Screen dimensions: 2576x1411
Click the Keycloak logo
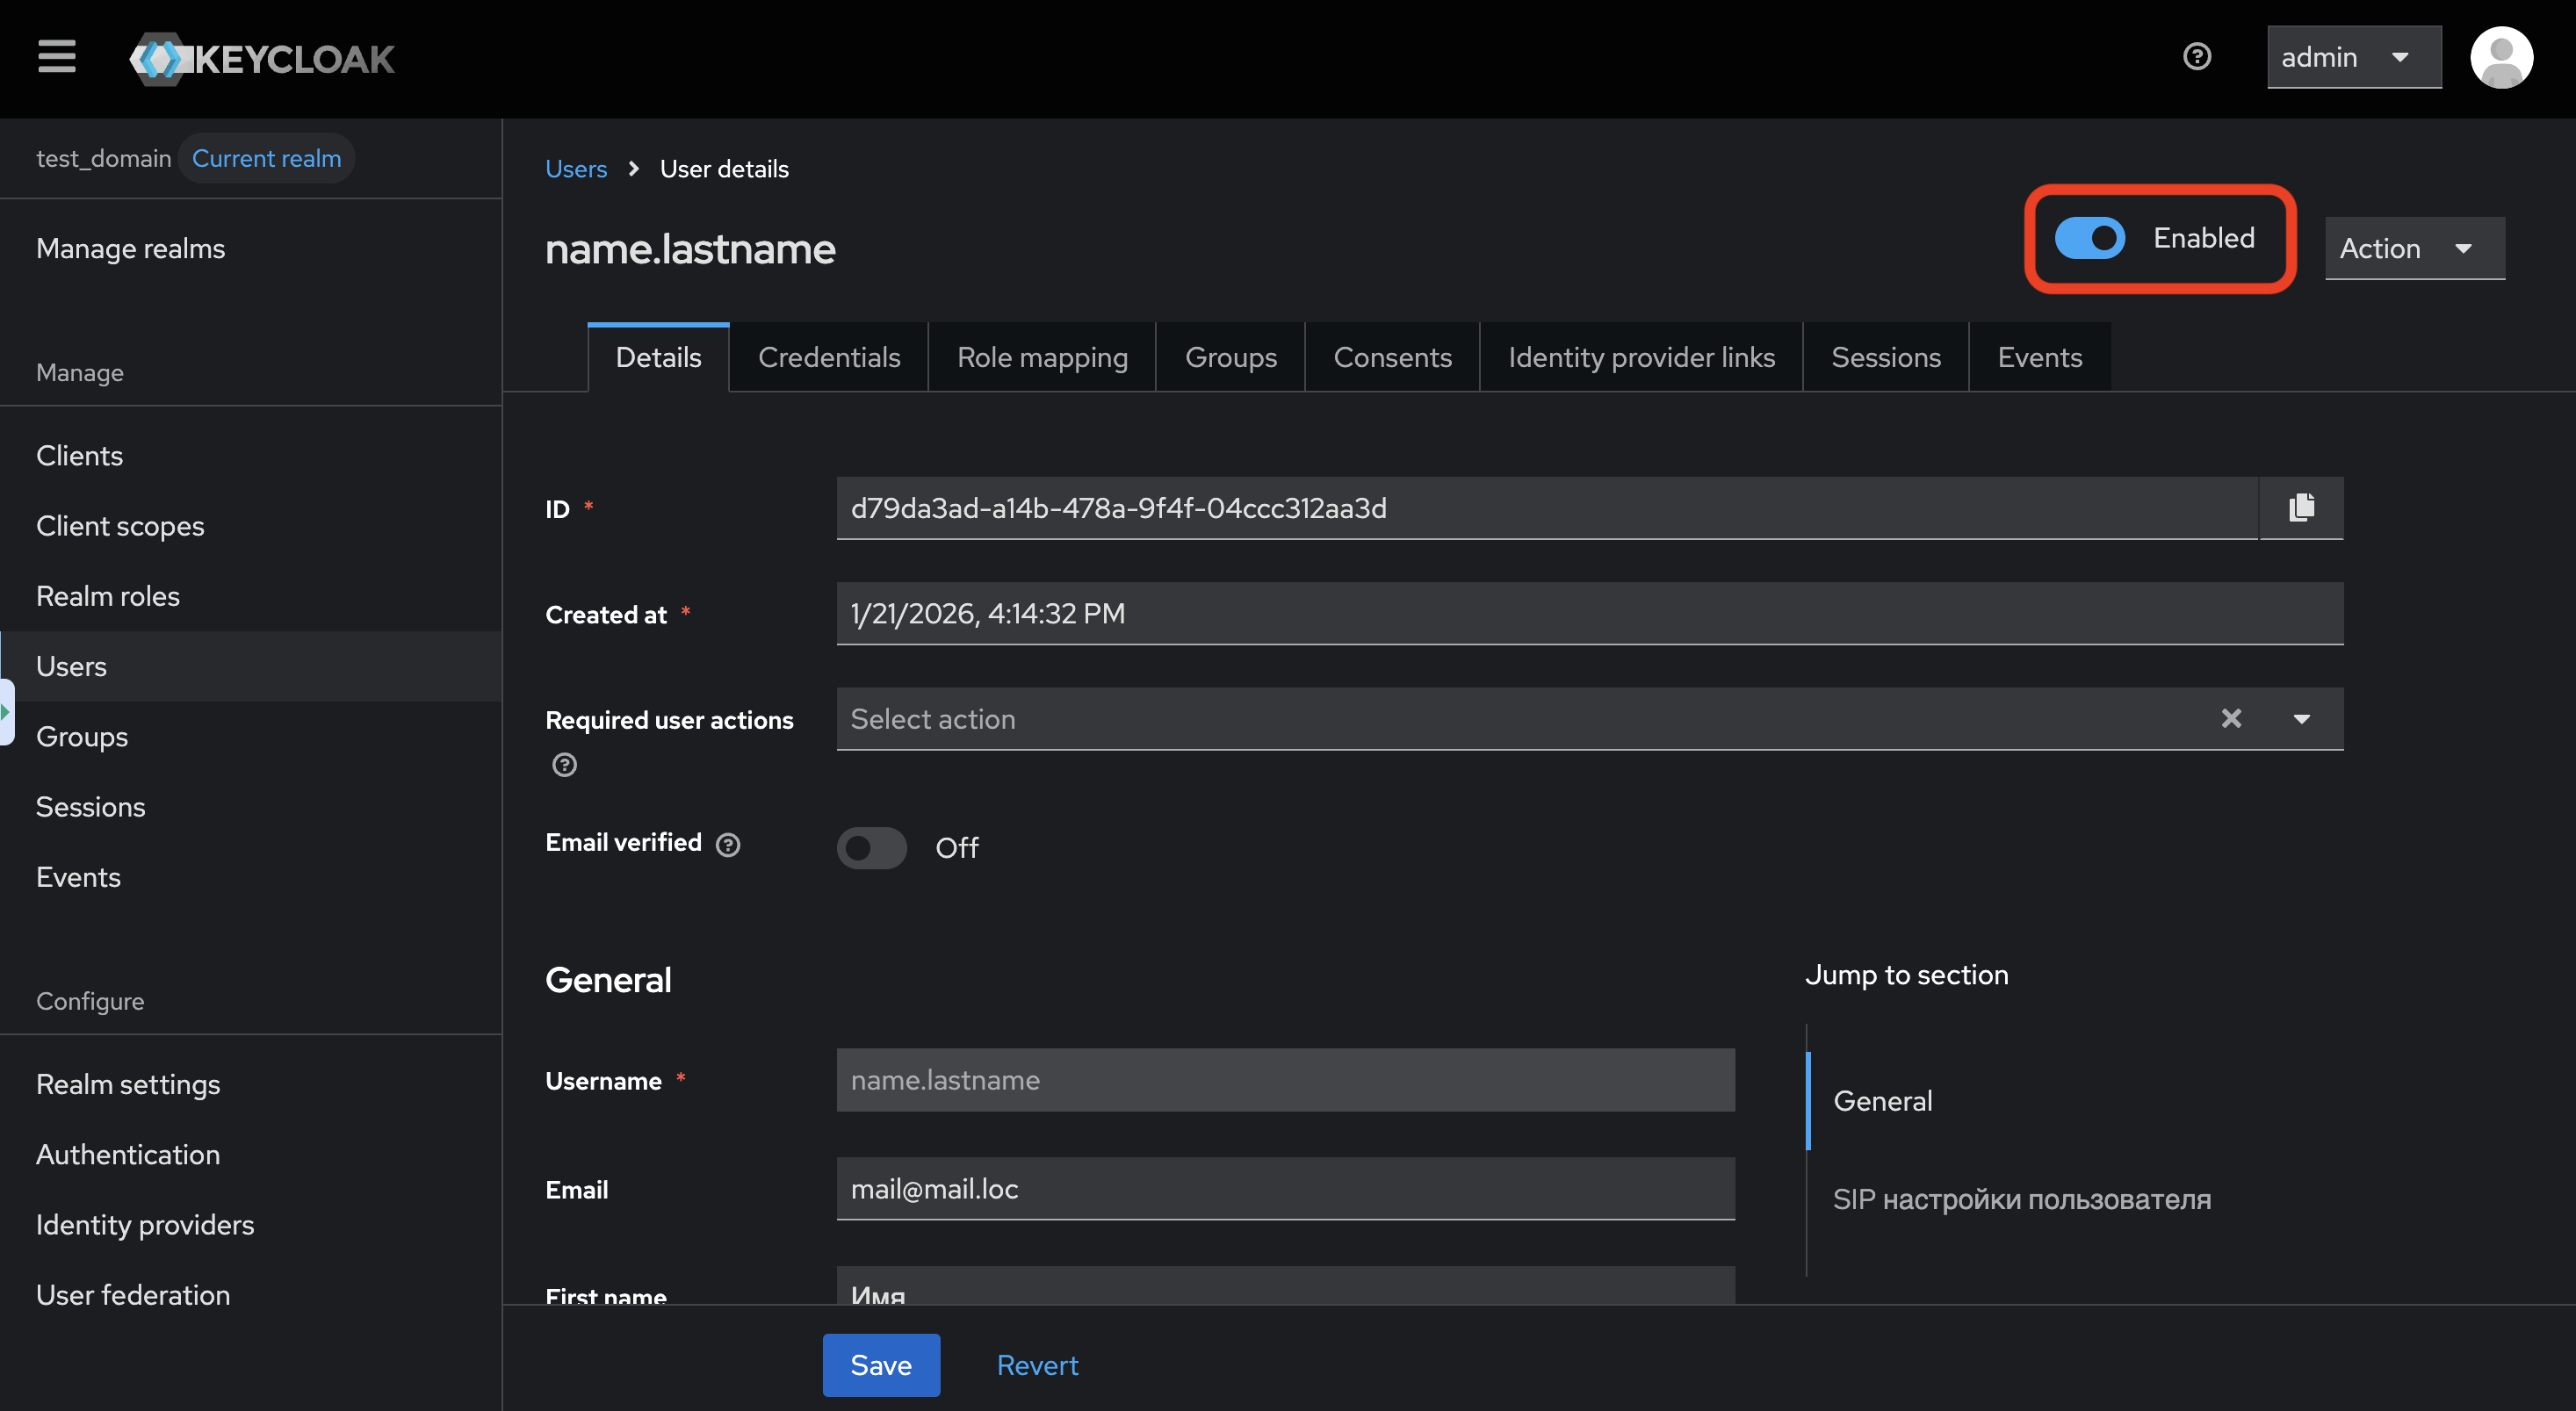click(262, 59)
